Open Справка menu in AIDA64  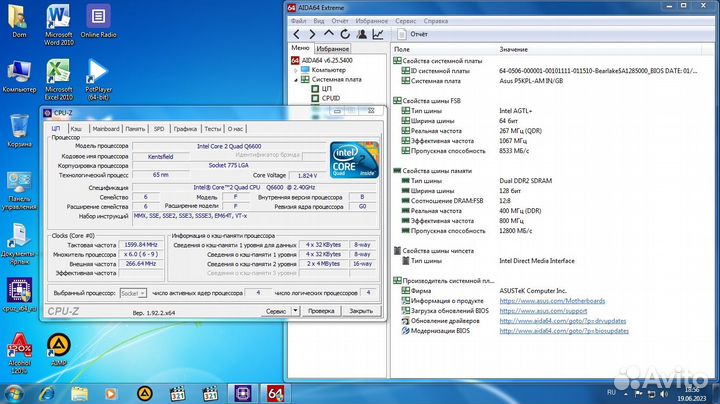[x=436, y=21]
